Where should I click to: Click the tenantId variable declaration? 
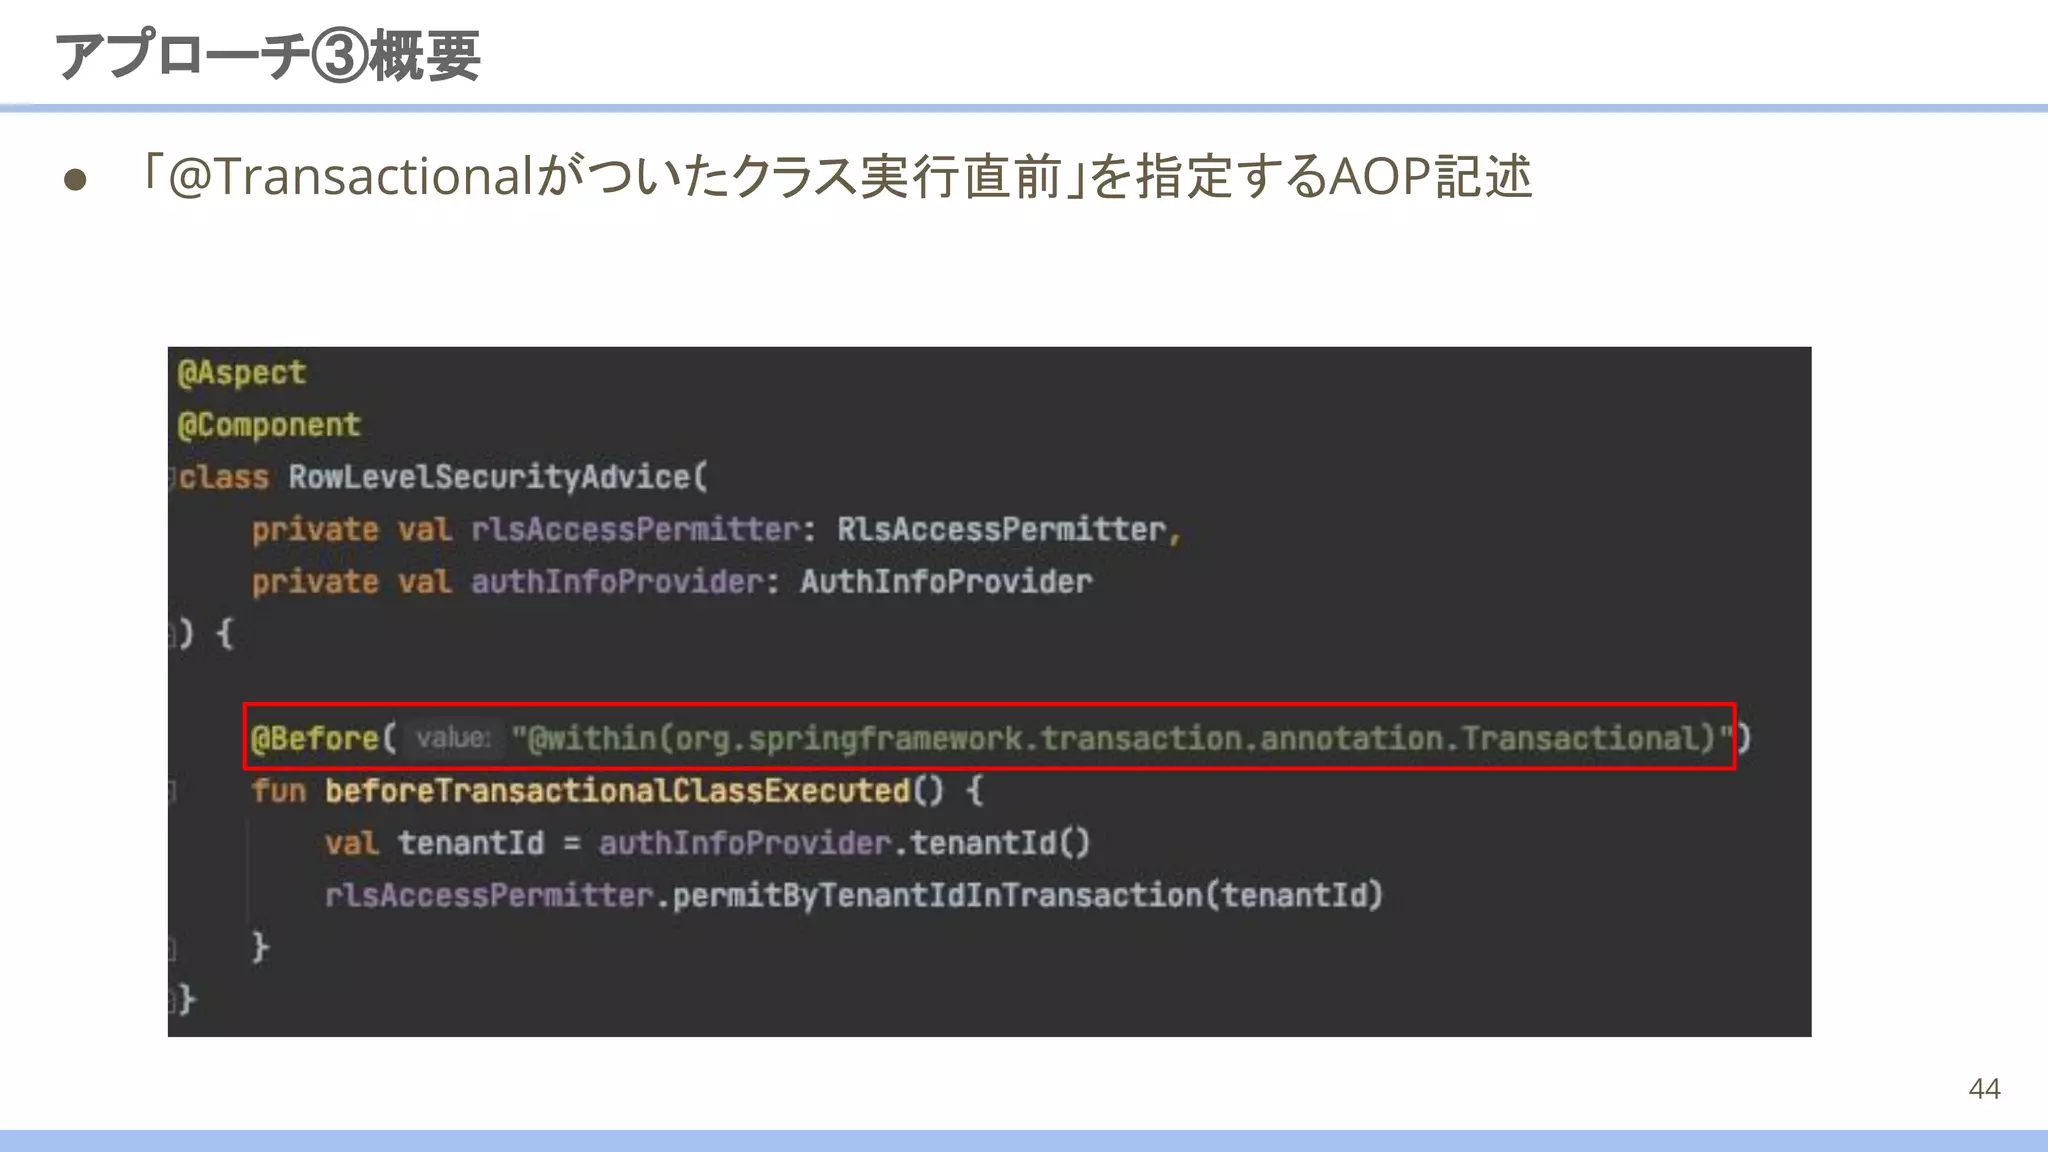click(x=471, y=843)
